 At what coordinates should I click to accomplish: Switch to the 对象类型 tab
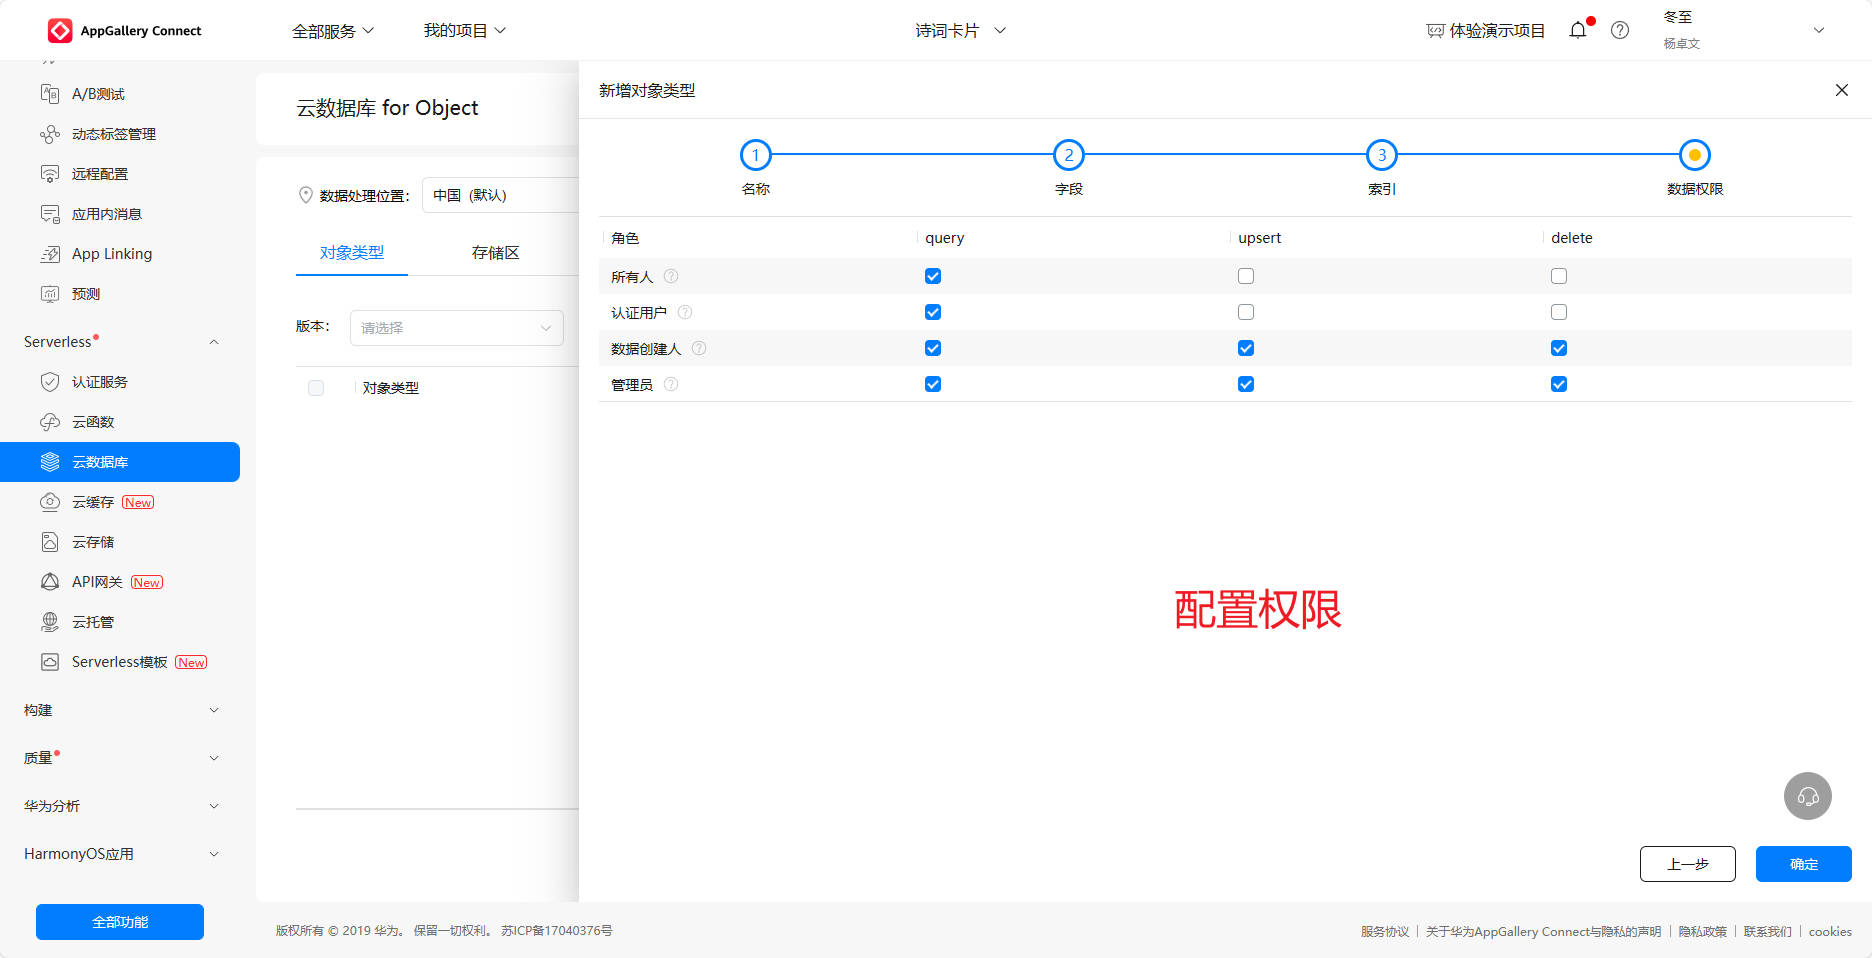[x=352, y=253]
